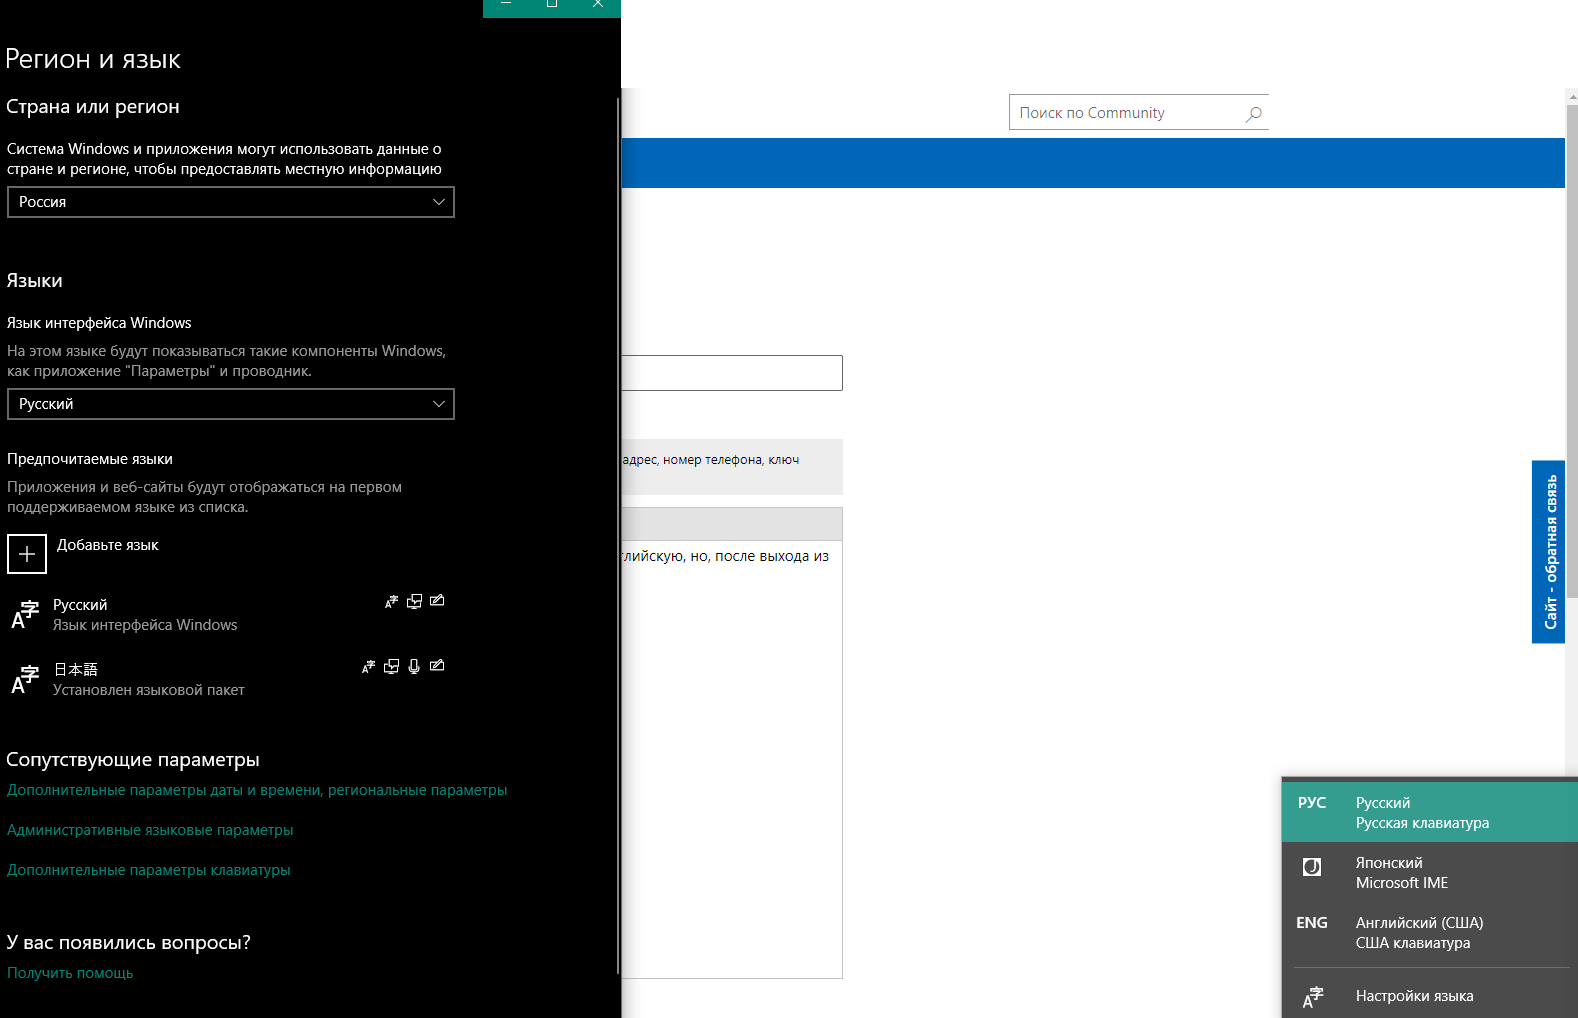The height and width of the screenshot is (1018, 1578).
Task: Click microphone speech icon on 日本語 row
Action: pyautogui.click(x=414, y=666)
